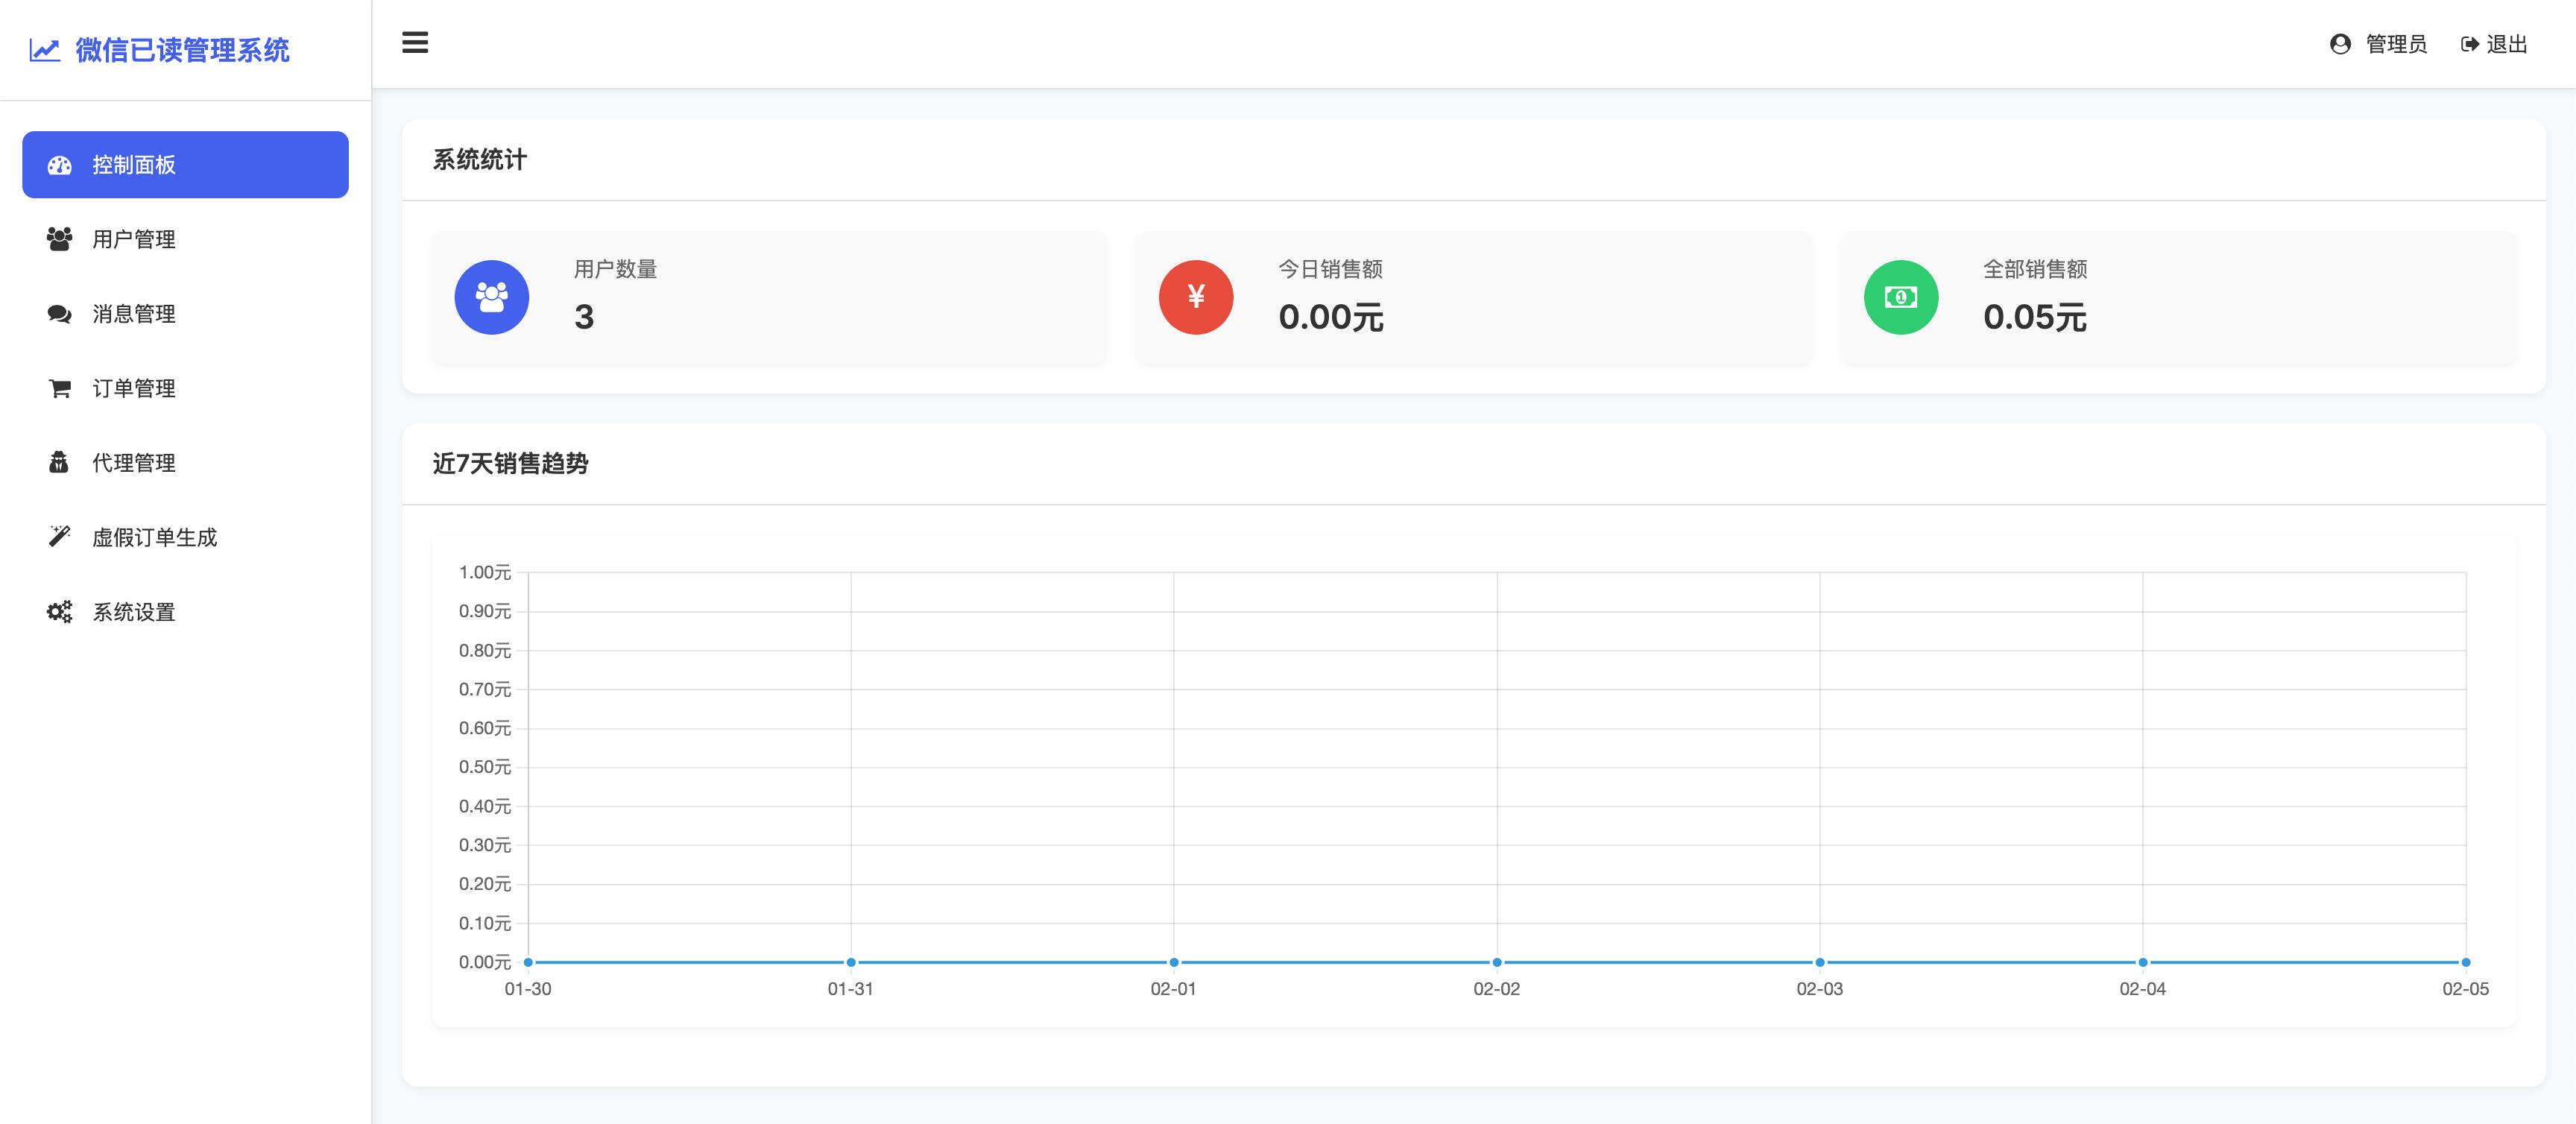Click the 全部销售额 statistics card
The image size is (2576, 1124).
click(x=2178, y=297)
